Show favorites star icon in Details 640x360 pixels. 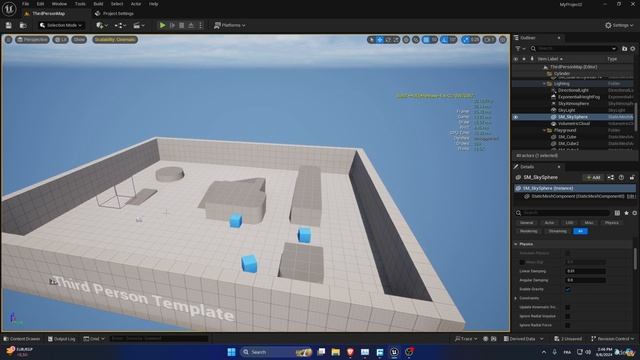pyautogui.click(x=626, y=213)
